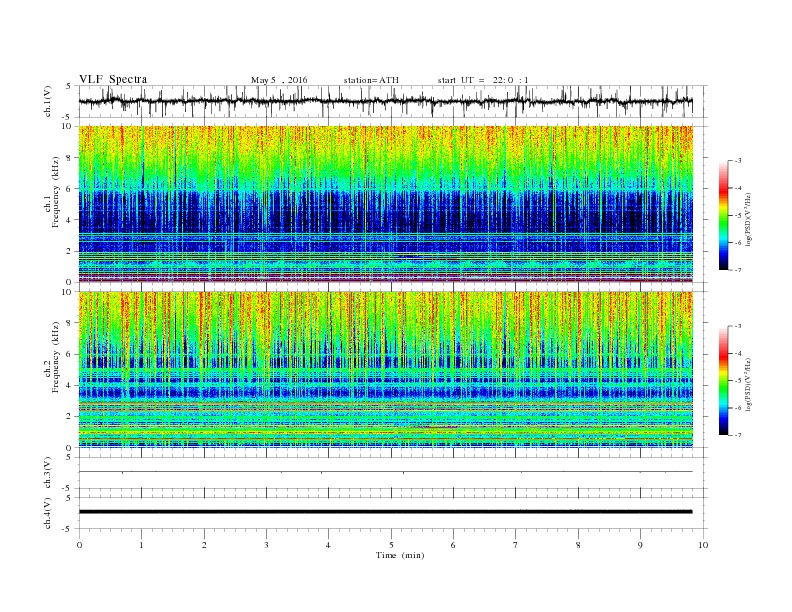Click the "8" kHz tick of ch.1 spectrogram

69,158
